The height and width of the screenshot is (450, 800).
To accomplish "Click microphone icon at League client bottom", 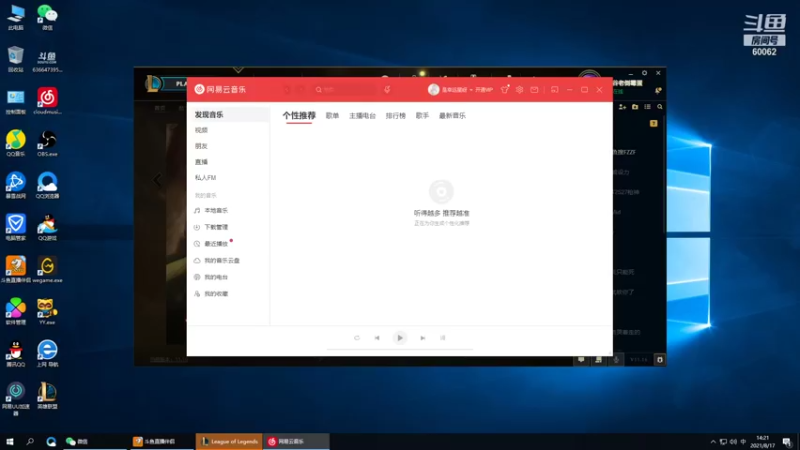I will [x=616, y=360].
